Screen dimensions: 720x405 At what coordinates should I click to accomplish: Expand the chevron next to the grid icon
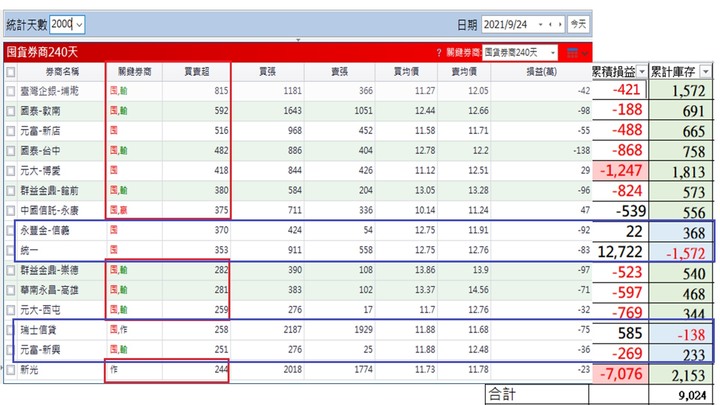pyautogui.click(x=584, y=53)
